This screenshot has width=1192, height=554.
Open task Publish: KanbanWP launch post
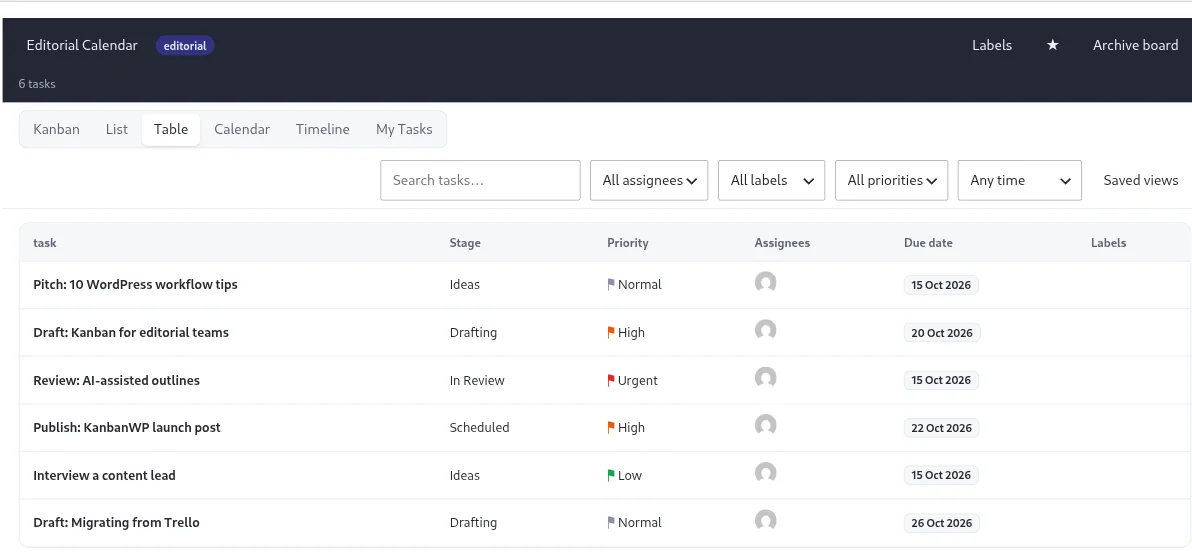tap(127, 428)
